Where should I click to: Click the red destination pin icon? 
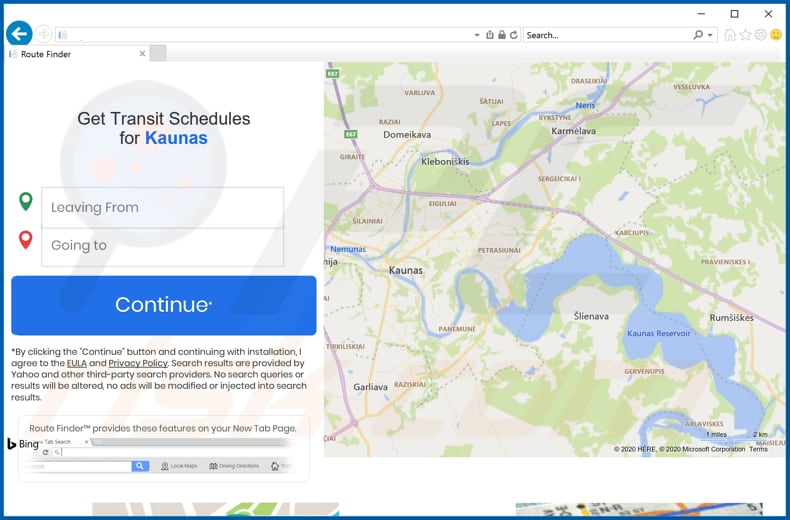click(26, 240)
